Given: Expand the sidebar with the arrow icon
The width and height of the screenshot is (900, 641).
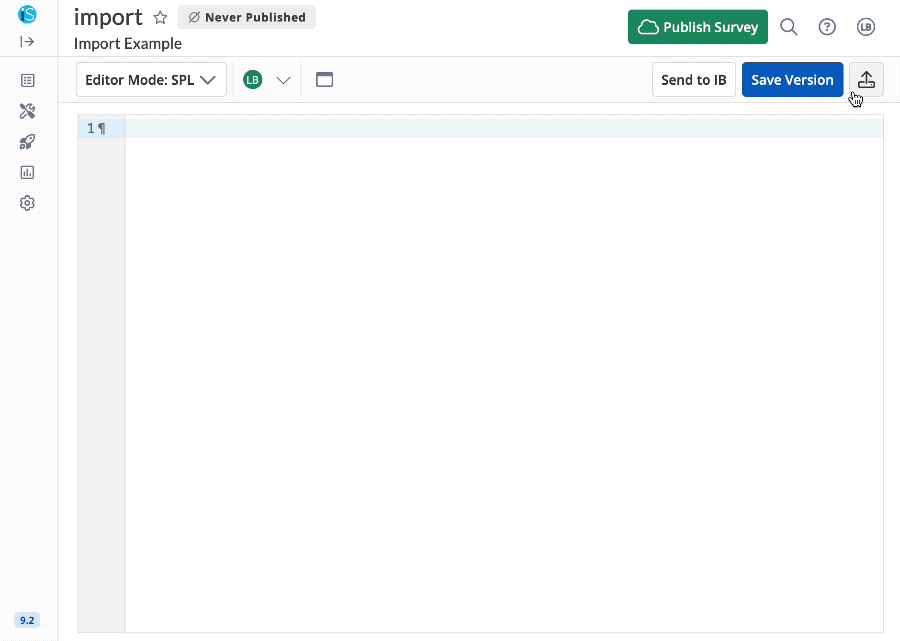Looking at the screenshot, I should click(27, 43).
